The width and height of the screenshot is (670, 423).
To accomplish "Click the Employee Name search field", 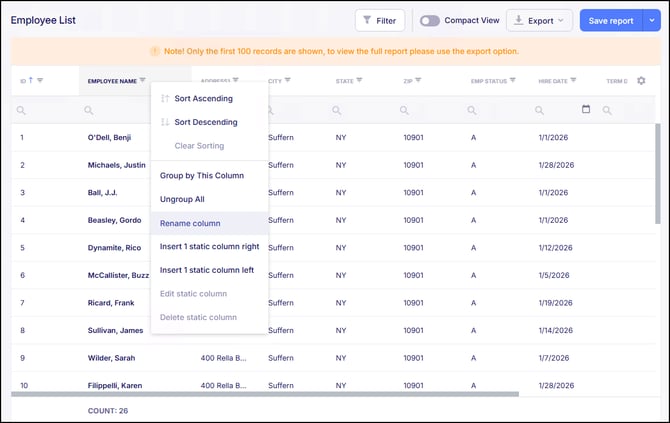I will 115,110.
